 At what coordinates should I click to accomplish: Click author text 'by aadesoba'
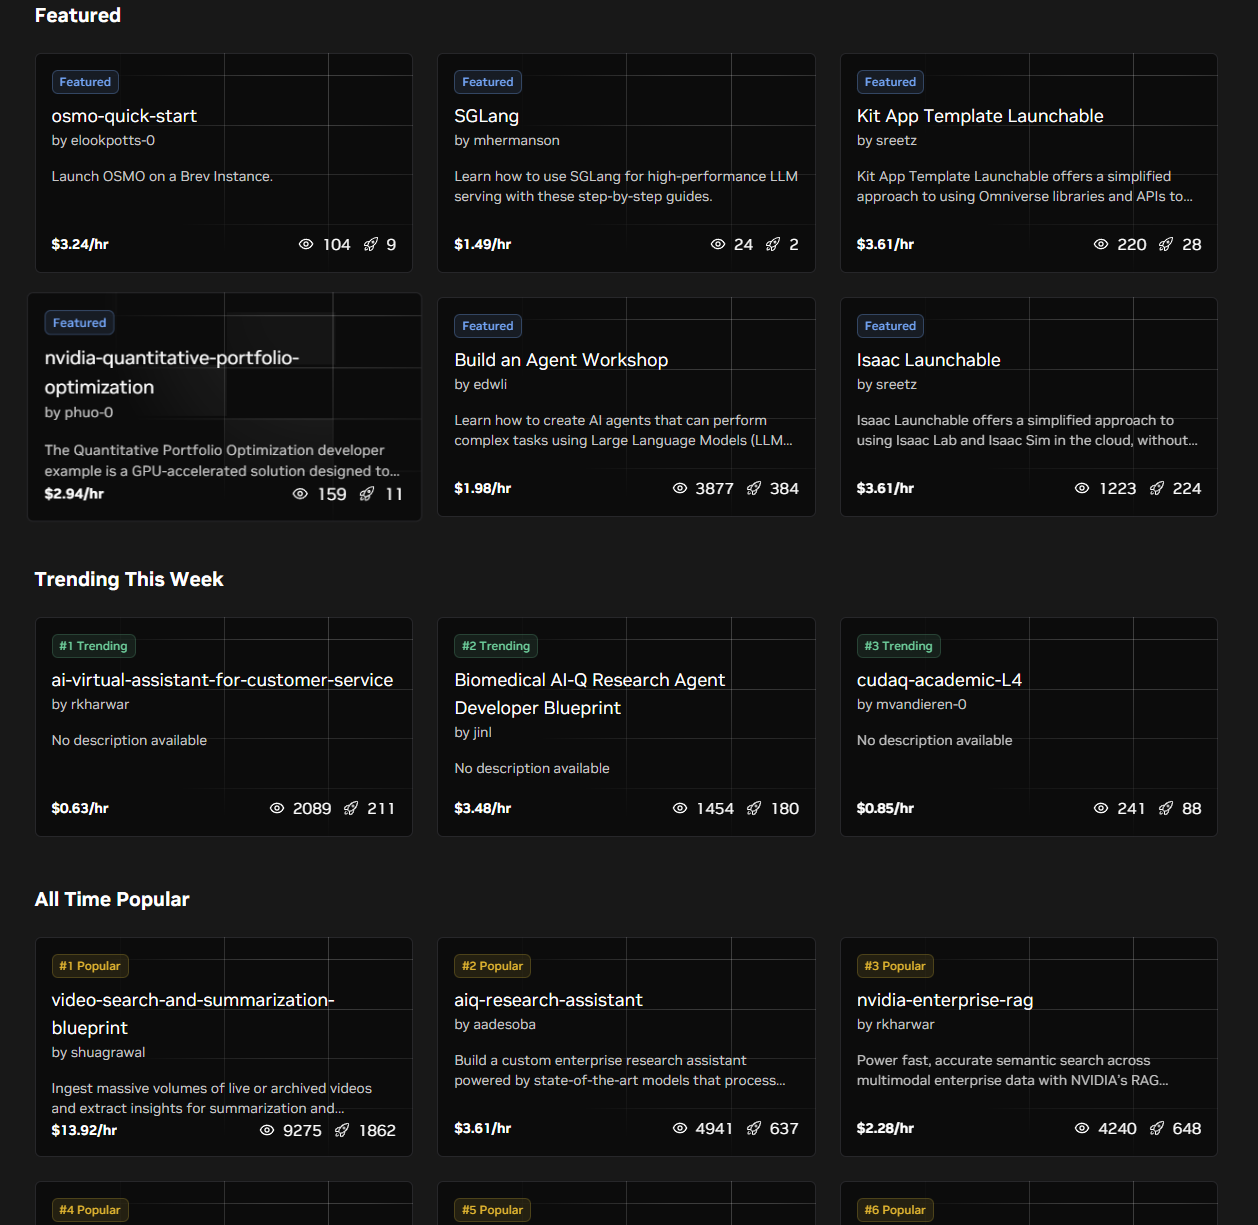[495, 1025]
